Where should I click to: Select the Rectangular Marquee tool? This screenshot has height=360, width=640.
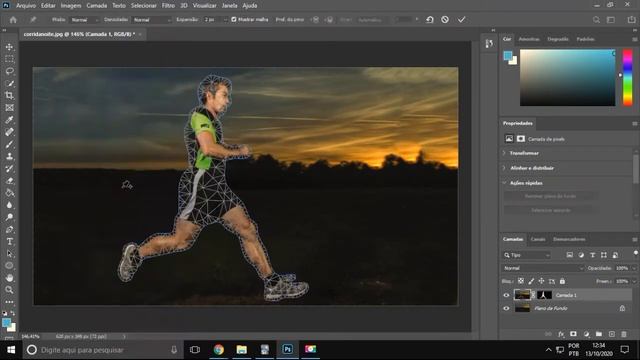[x=9, y=59]
